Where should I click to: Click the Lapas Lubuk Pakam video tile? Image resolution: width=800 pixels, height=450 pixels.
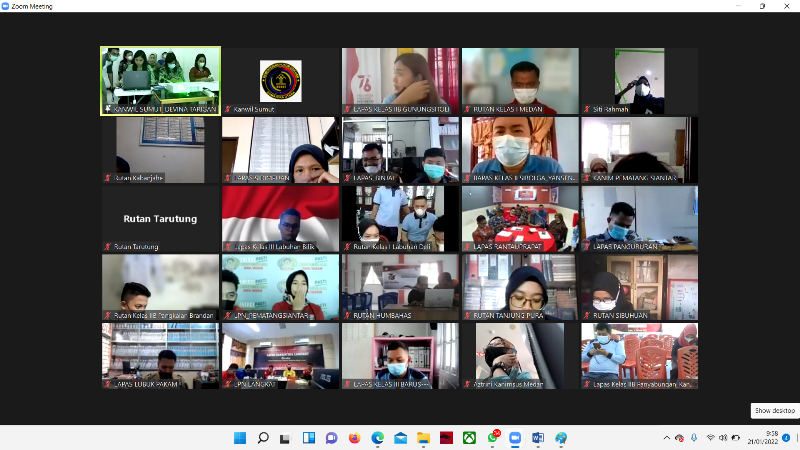[160, 355]
